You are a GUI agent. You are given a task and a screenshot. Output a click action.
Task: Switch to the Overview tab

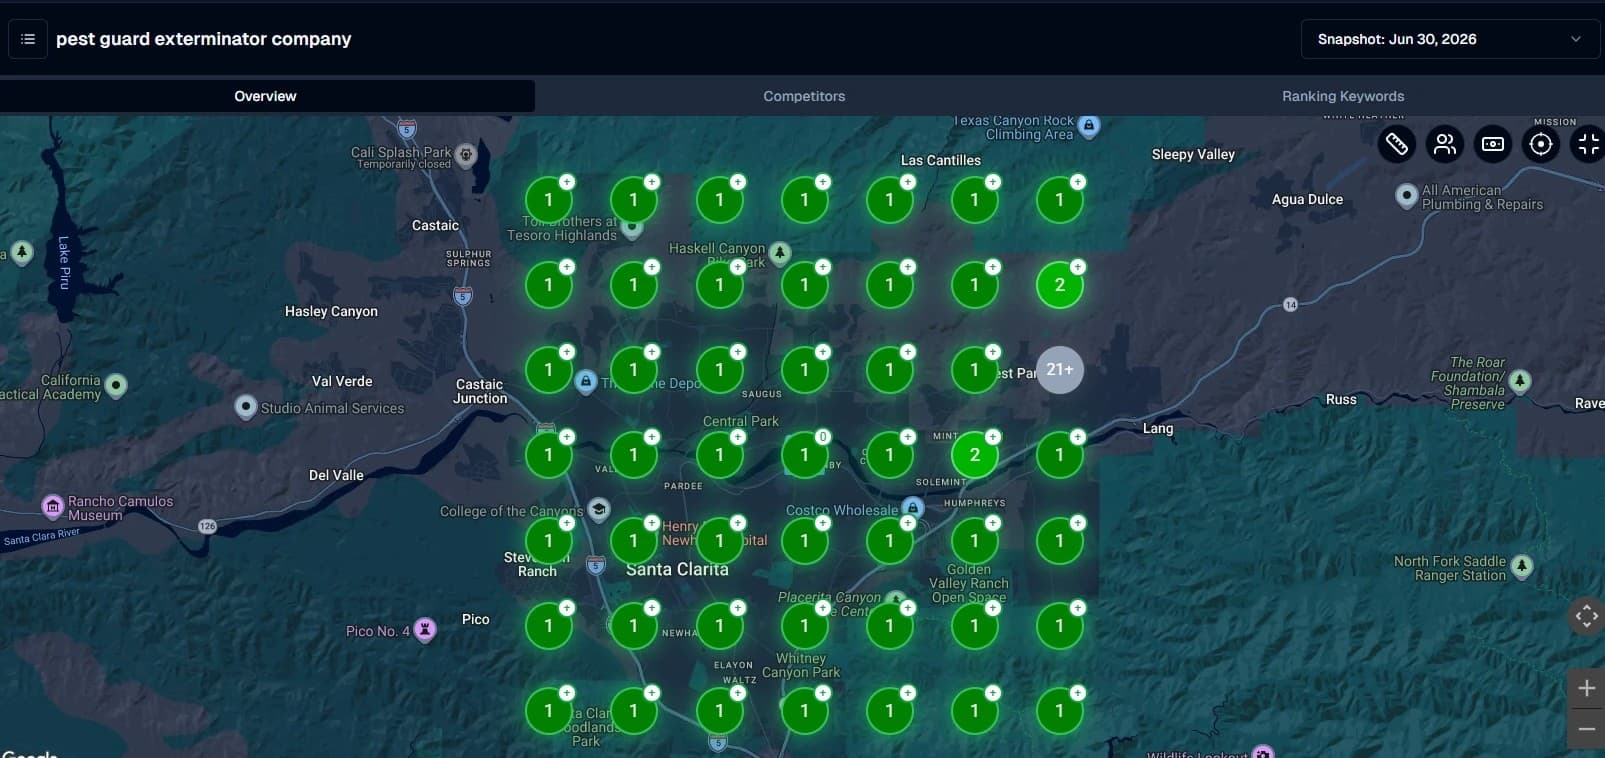[266, 96]
